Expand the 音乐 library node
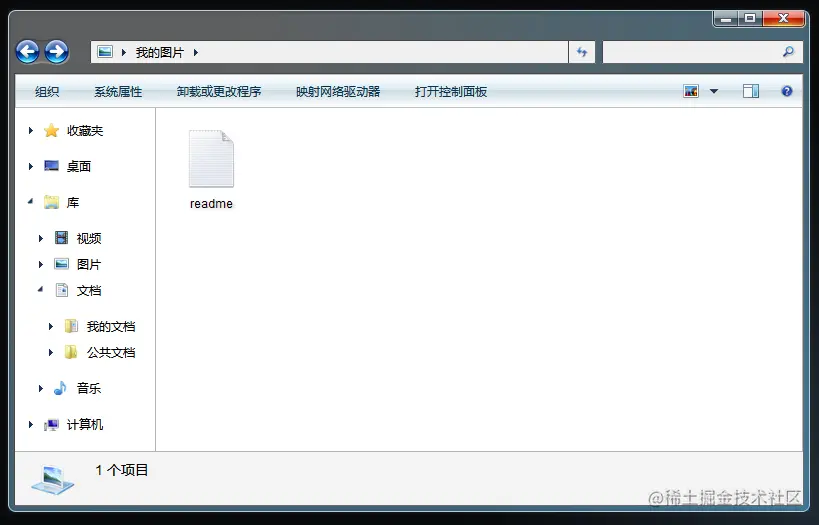 click(41, 388)
